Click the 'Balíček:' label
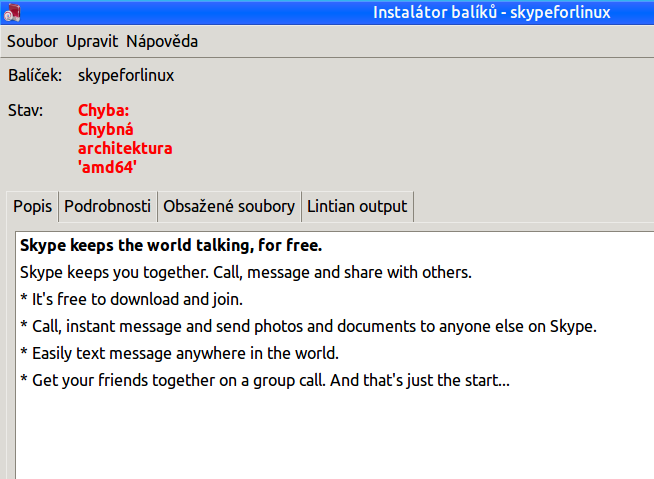The height and width of the screenshot is (479, 654). 35,76
